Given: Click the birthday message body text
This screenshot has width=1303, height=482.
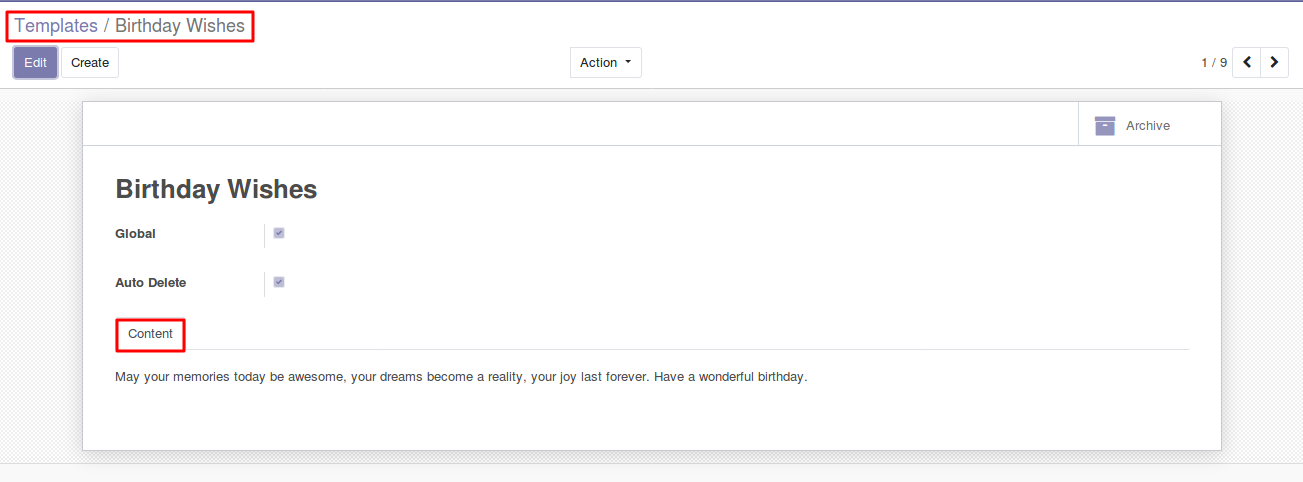Looking at the screenshot, I should click(x=460, y=377).
